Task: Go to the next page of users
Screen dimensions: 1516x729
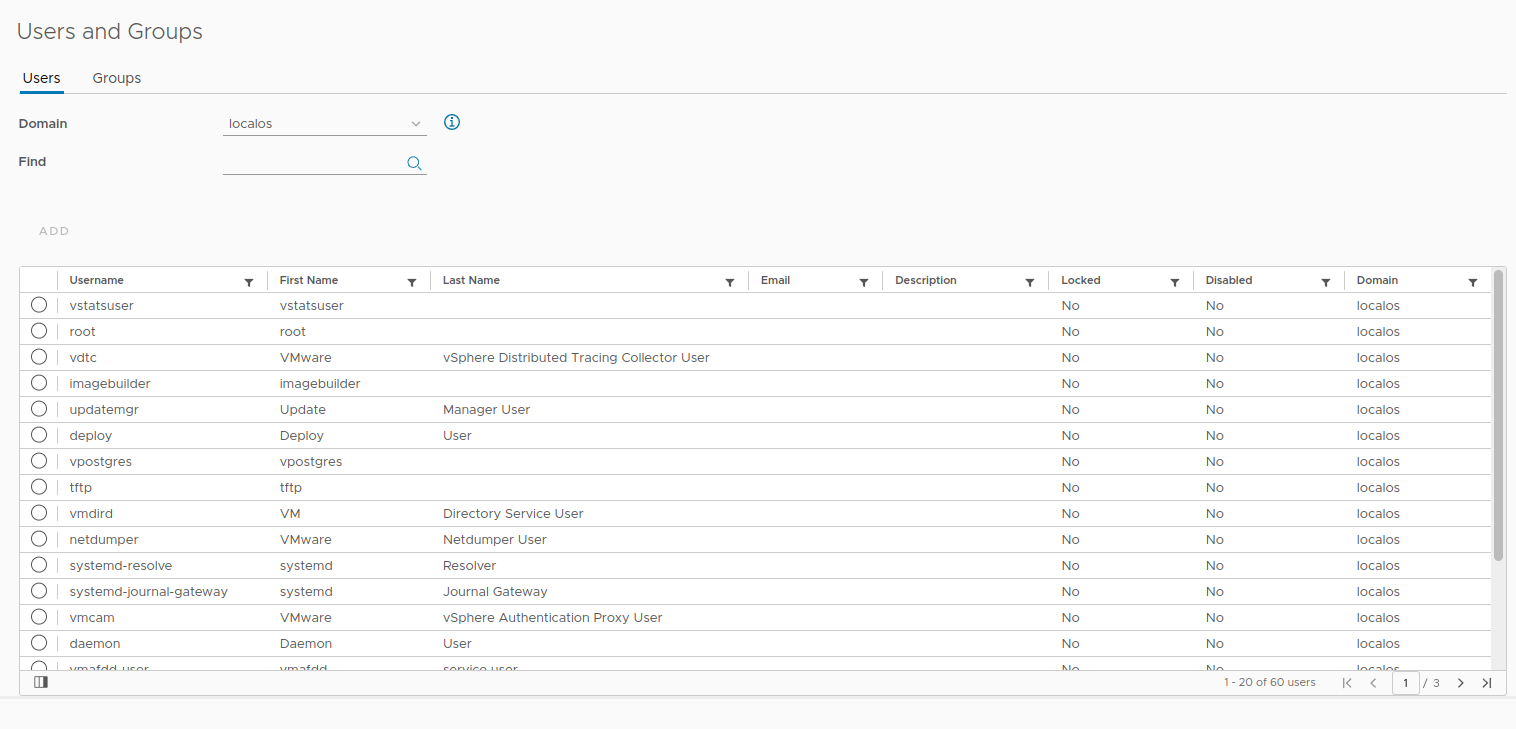Action: coord(1460,683)
